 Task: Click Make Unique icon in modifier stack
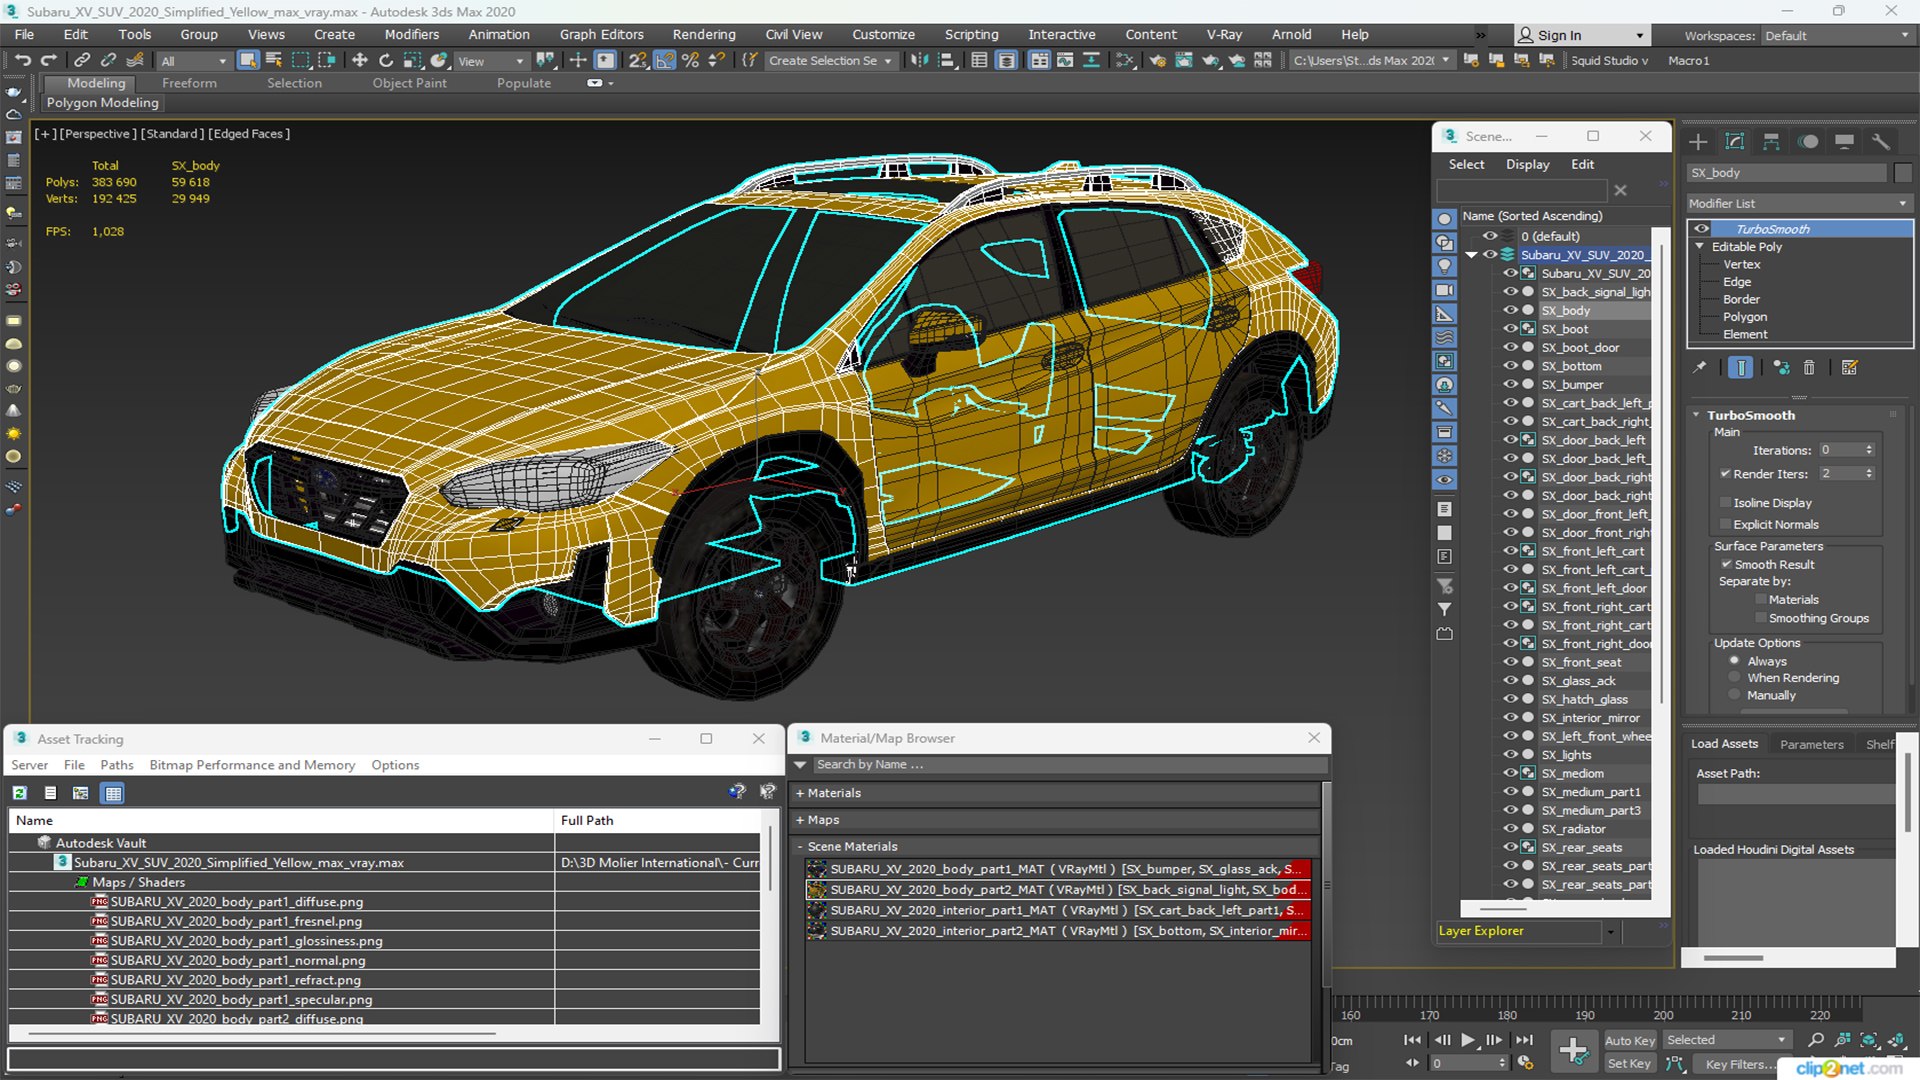(1781, 368)
